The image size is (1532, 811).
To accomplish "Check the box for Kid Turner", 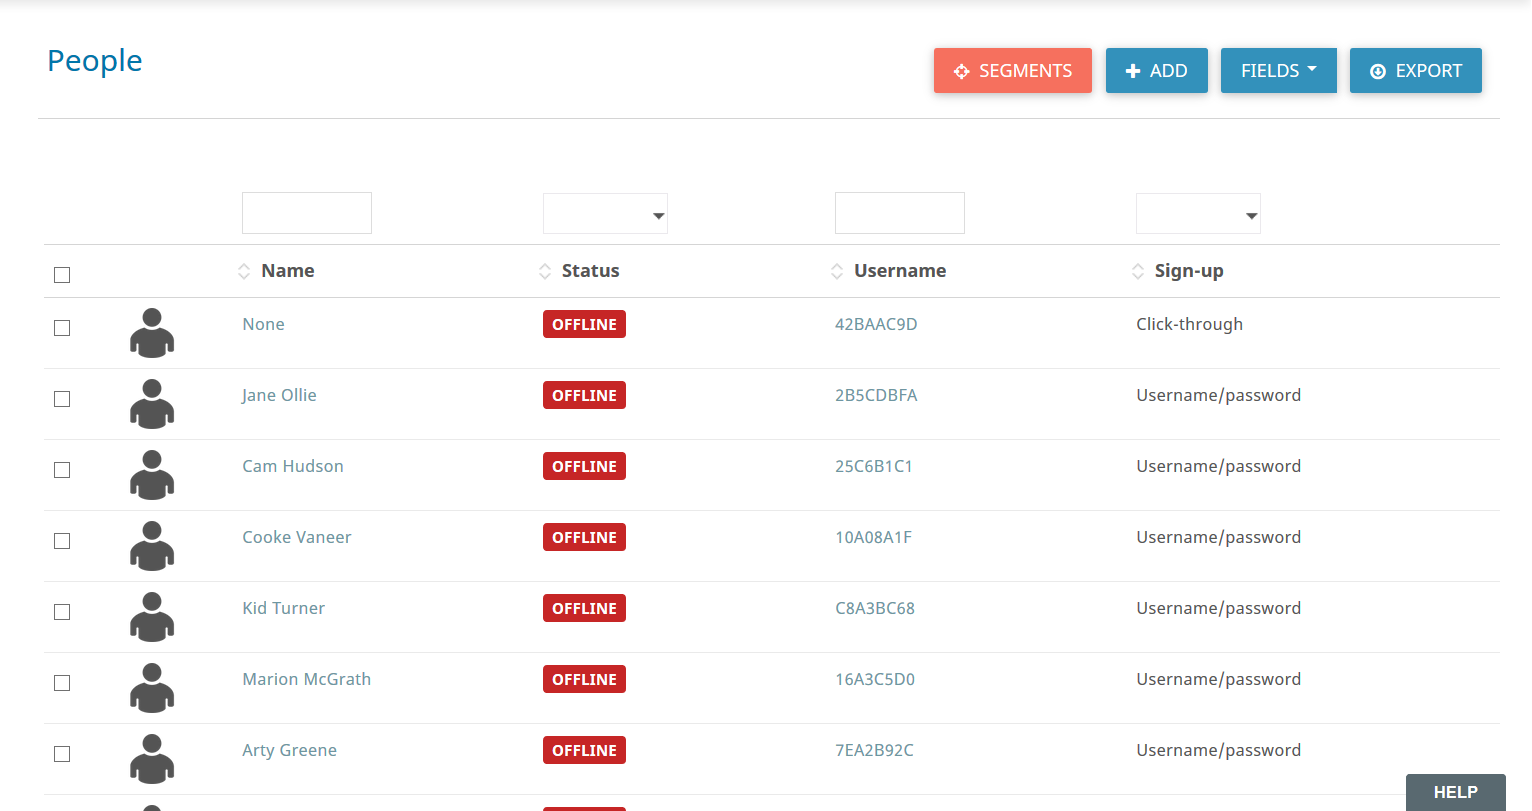I will click(62, 612).
